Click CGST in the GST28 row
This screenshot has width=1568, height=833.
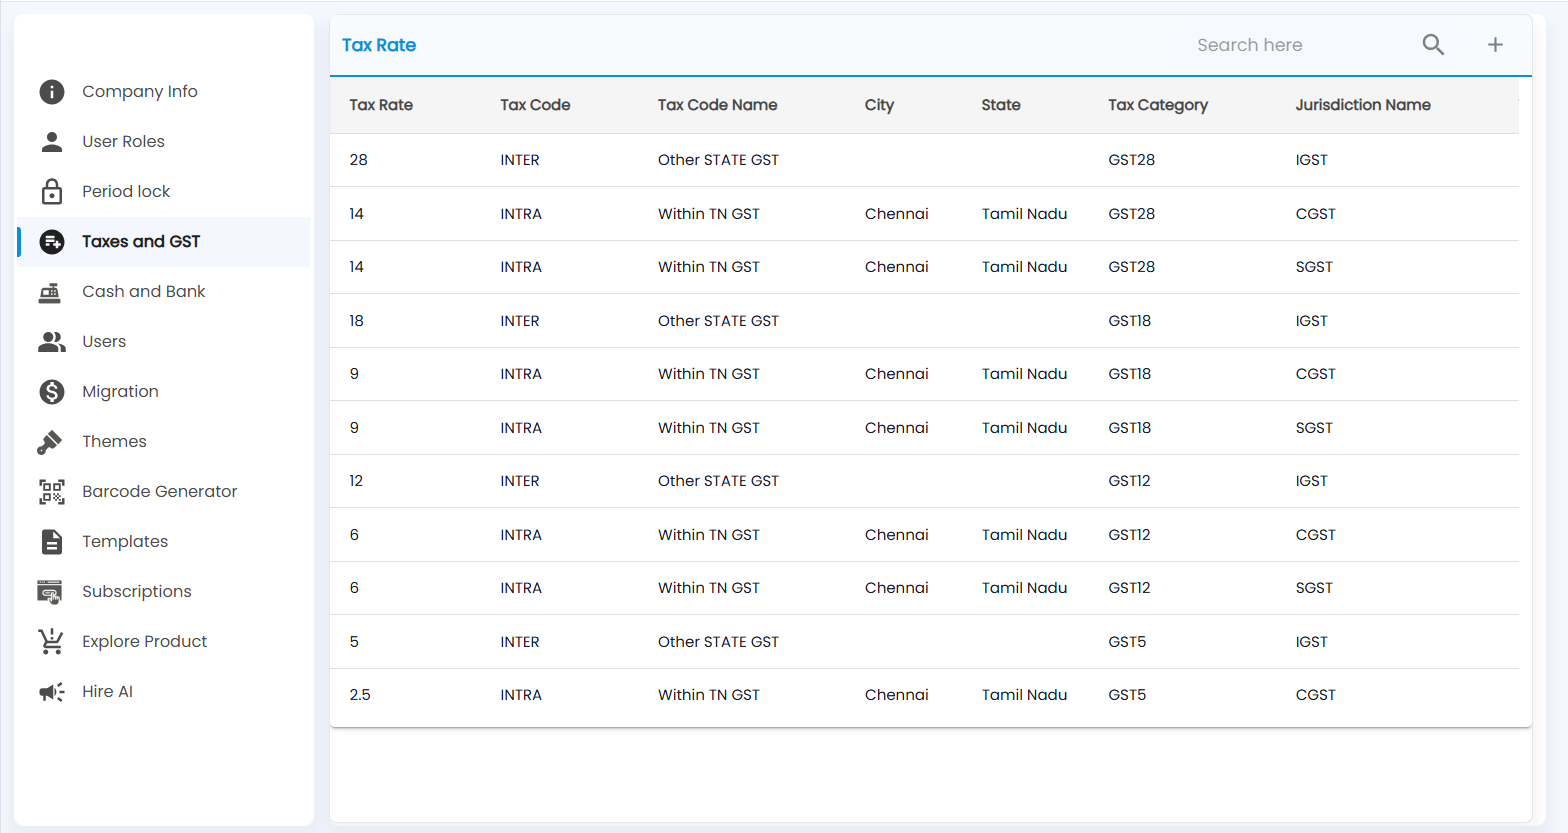click(x=1315, y=214)
